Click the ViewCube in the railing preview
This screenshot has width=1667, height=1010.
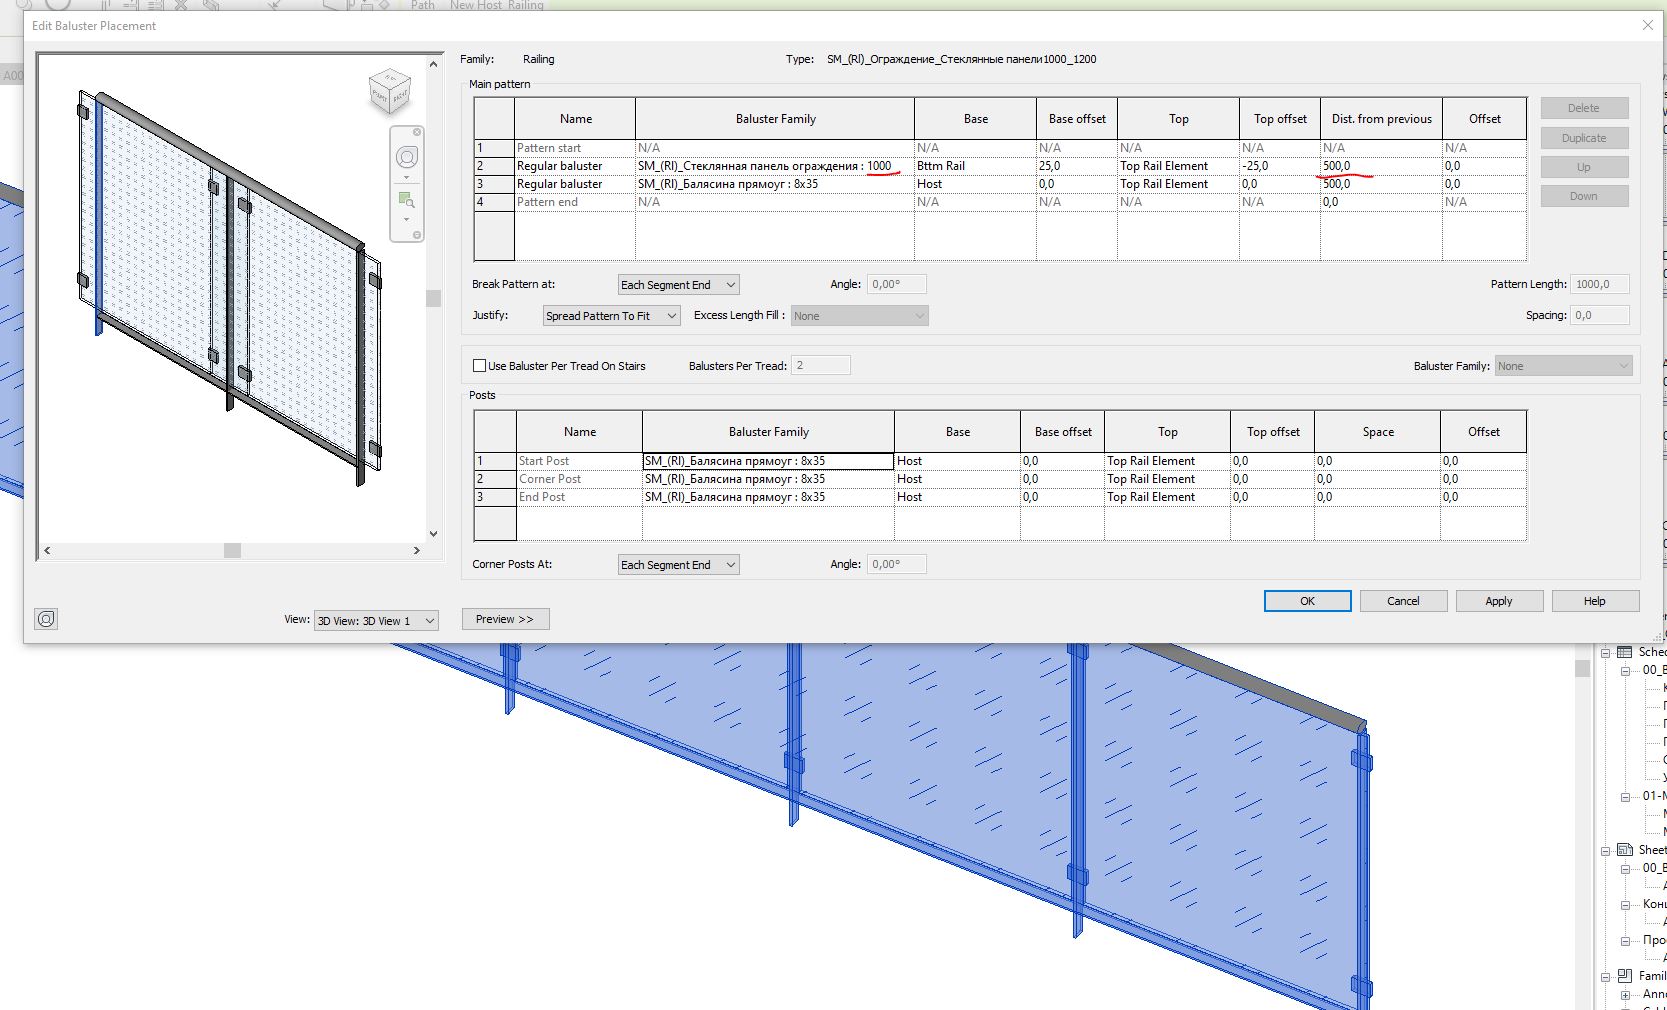tap(390, 92)
